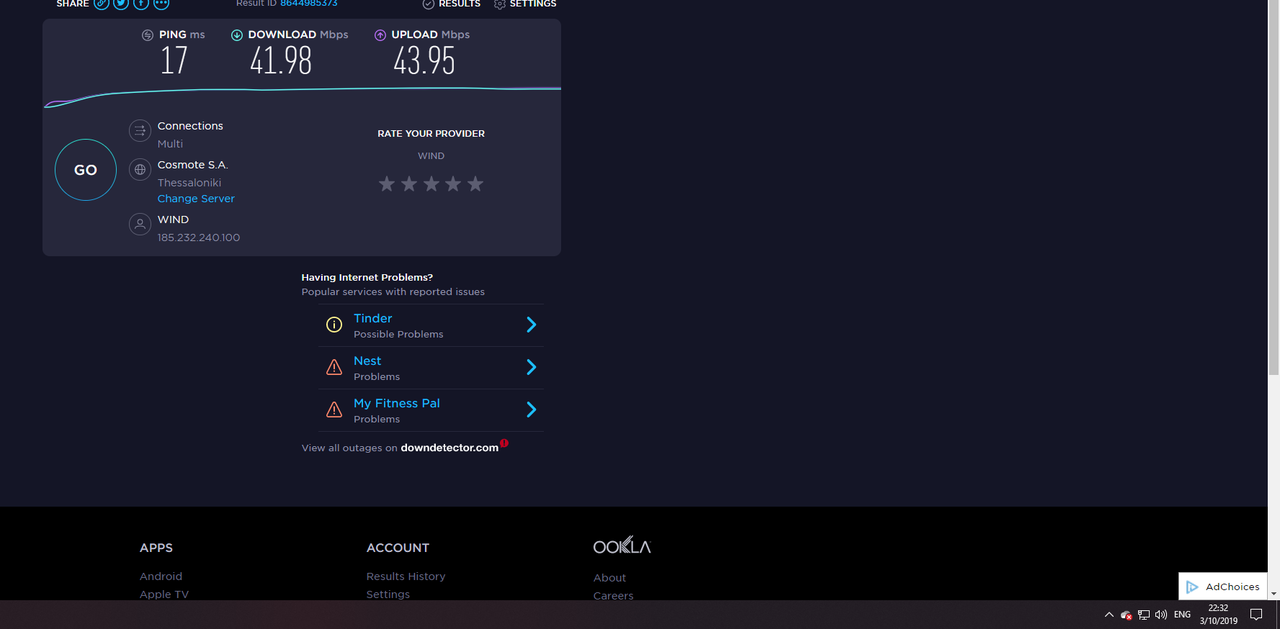Click the purple upload arrow icon
The width and height of the screenshot is (1280, 629).
[x=380, y=35]
